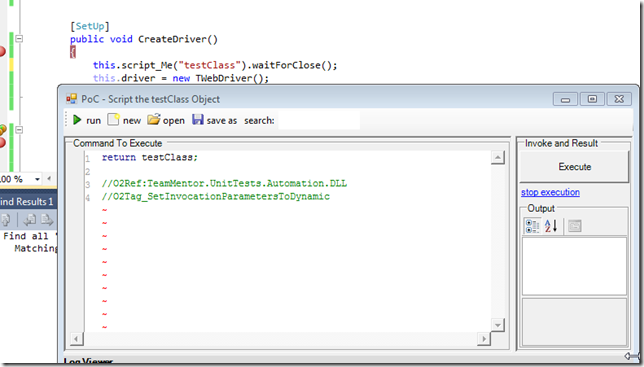Save script as using the floppy disk icon
The height and width of the screenshot is (367, 644).
(x=198, y=119)
